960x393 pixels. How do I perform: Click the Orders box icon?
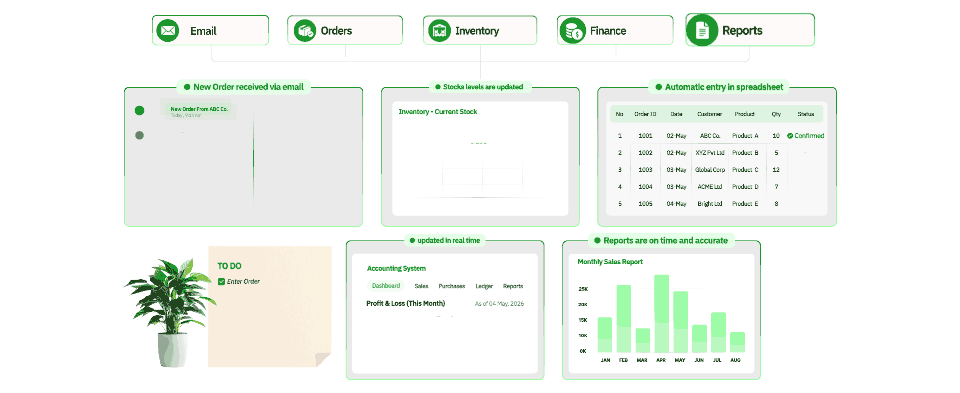tap(304, 31)
